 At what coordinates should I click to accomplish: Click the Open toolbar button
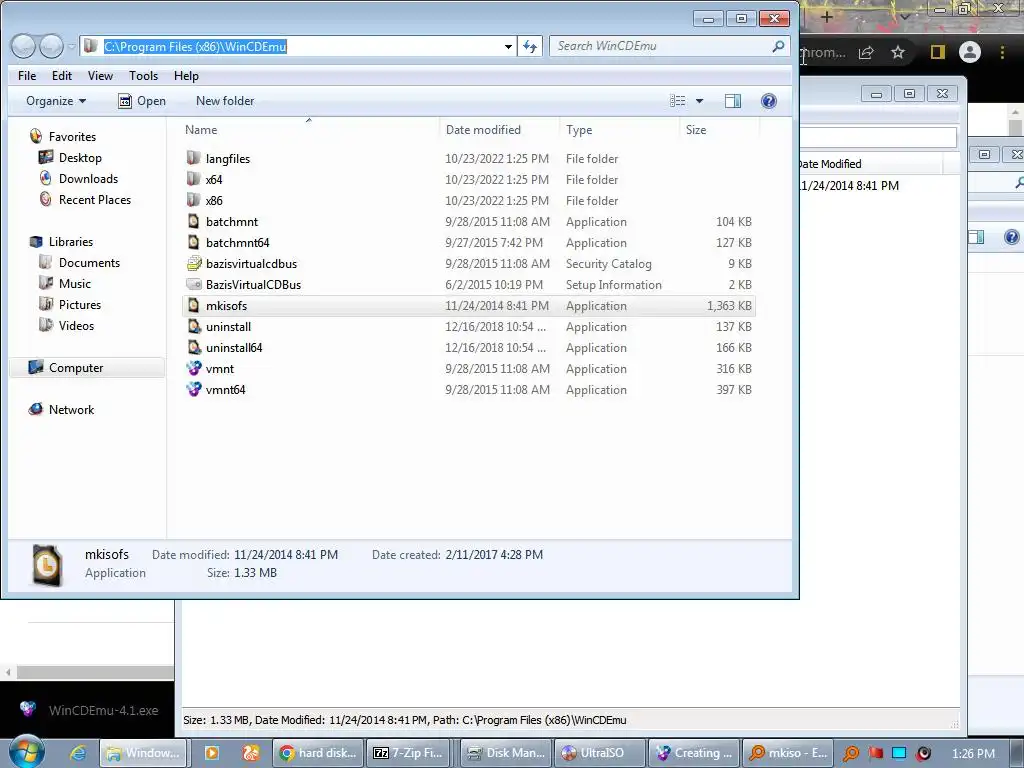pyautogui.click(x=142, y=101)
